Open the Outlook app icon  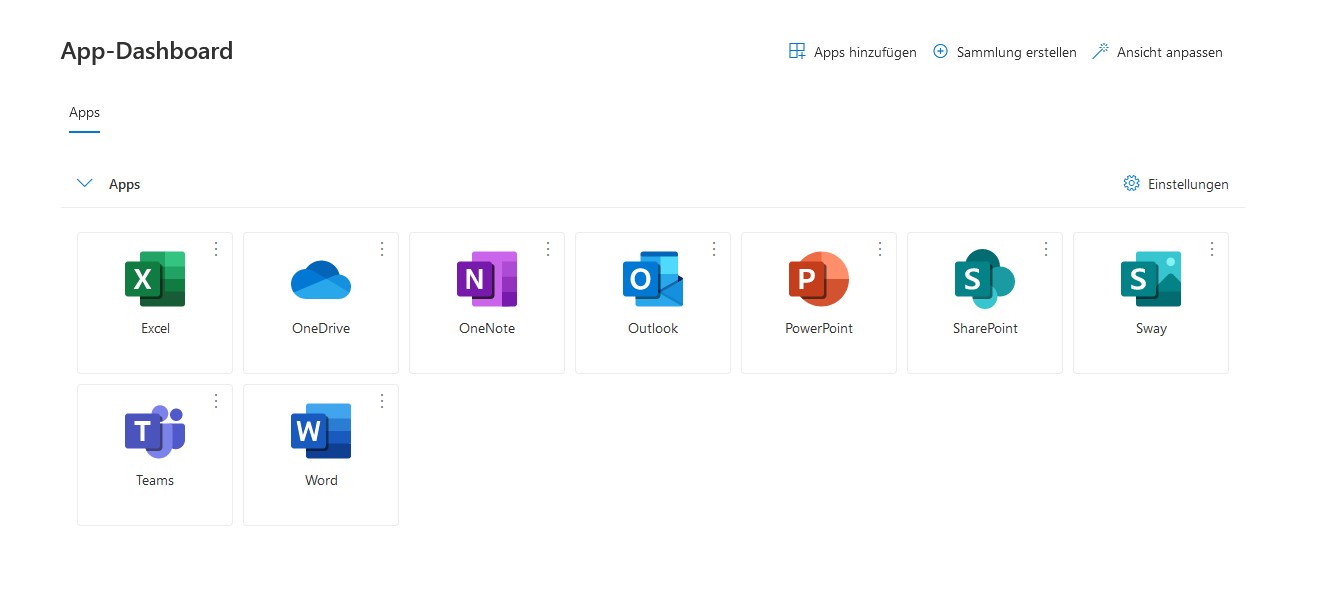pyautogui.click(x=653, y=279)
